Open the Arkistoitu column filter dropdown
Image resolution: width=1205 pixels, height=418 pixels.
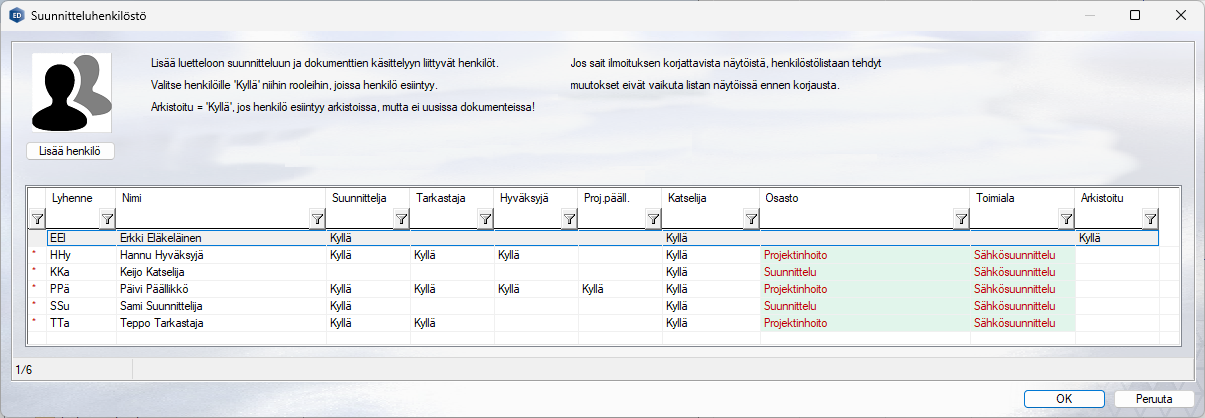(1149, 218)
